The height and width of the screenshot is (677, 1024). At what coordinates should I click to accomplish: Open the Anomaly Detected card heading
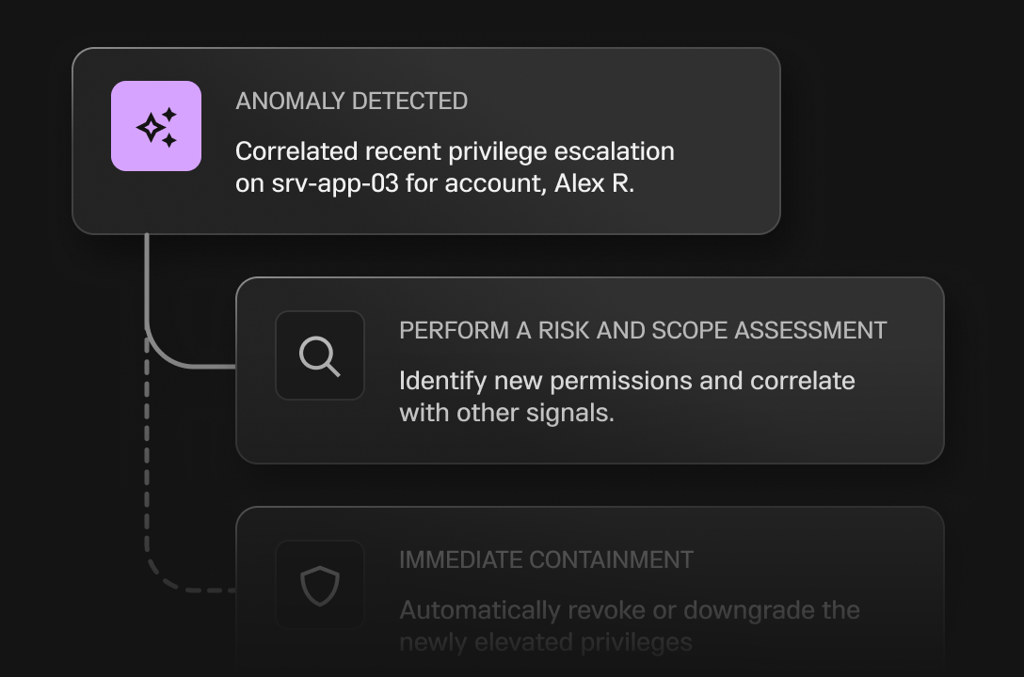pos(351,101)
